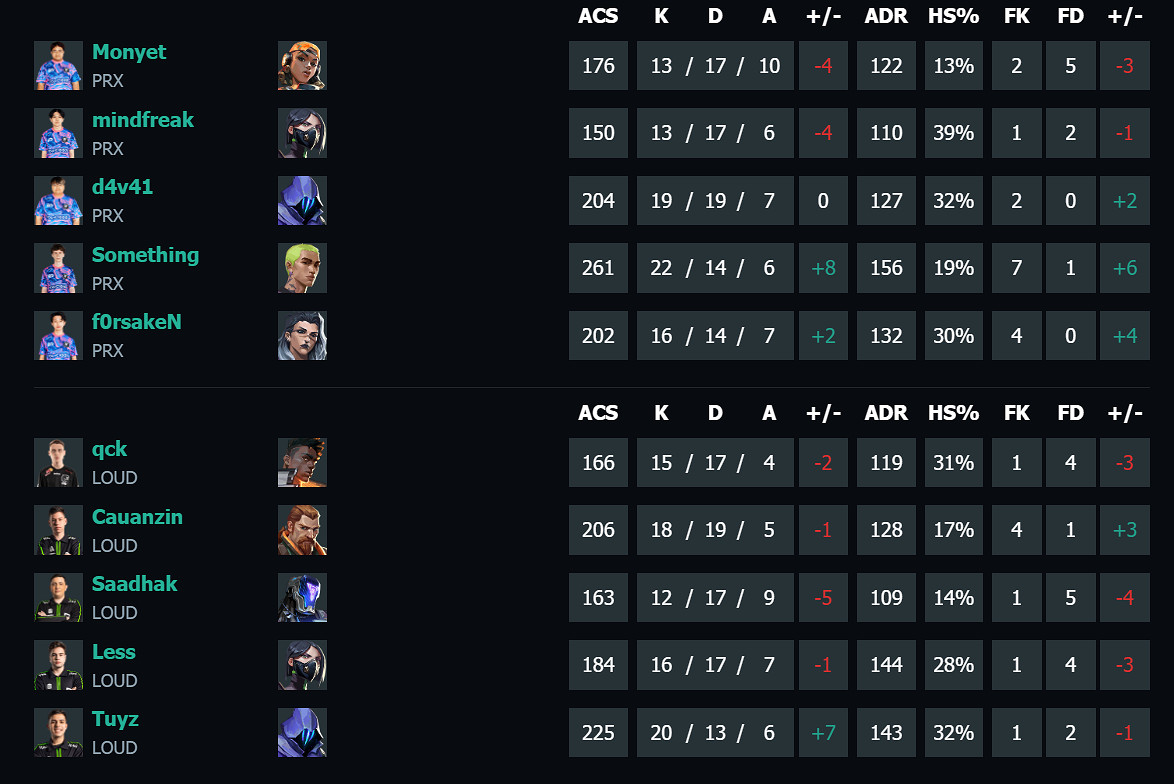
Task: Open Monyet's player profile link
Action: tap(129, 52)
